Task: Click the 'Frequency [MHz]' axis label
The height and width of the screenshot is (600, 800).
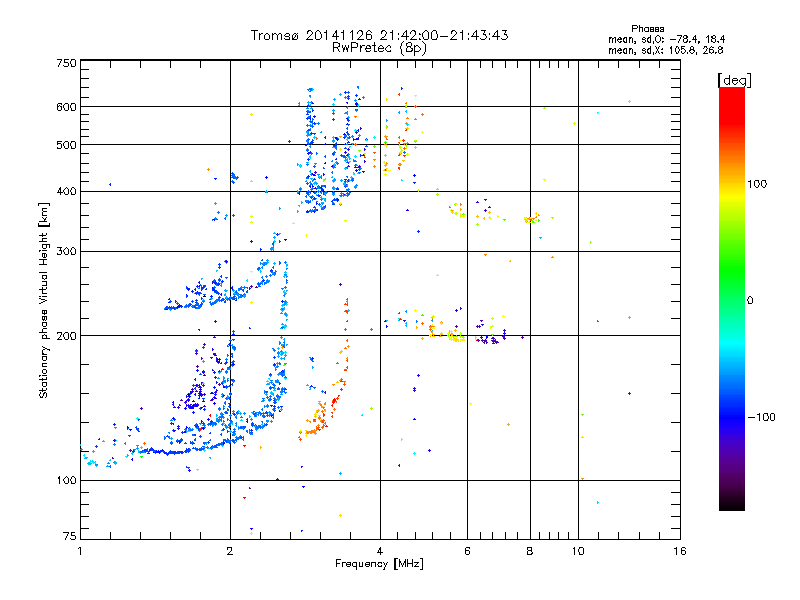Action: pos(379,563)
